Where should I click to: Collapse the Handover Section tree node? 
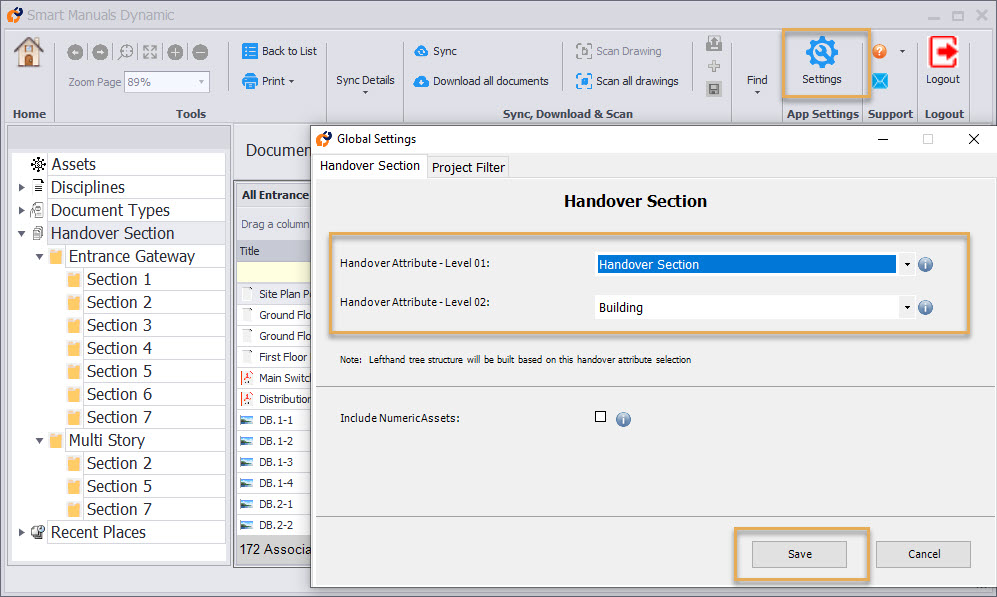[x=22, y=233]
